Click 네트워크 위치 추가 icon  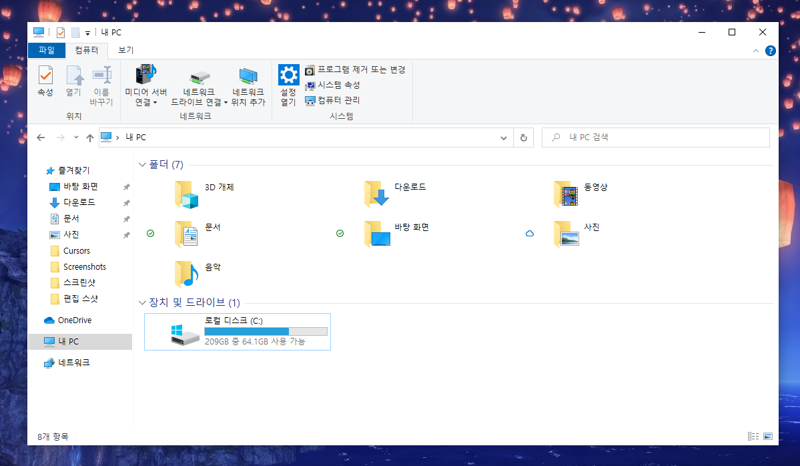(x=248, y=76)
